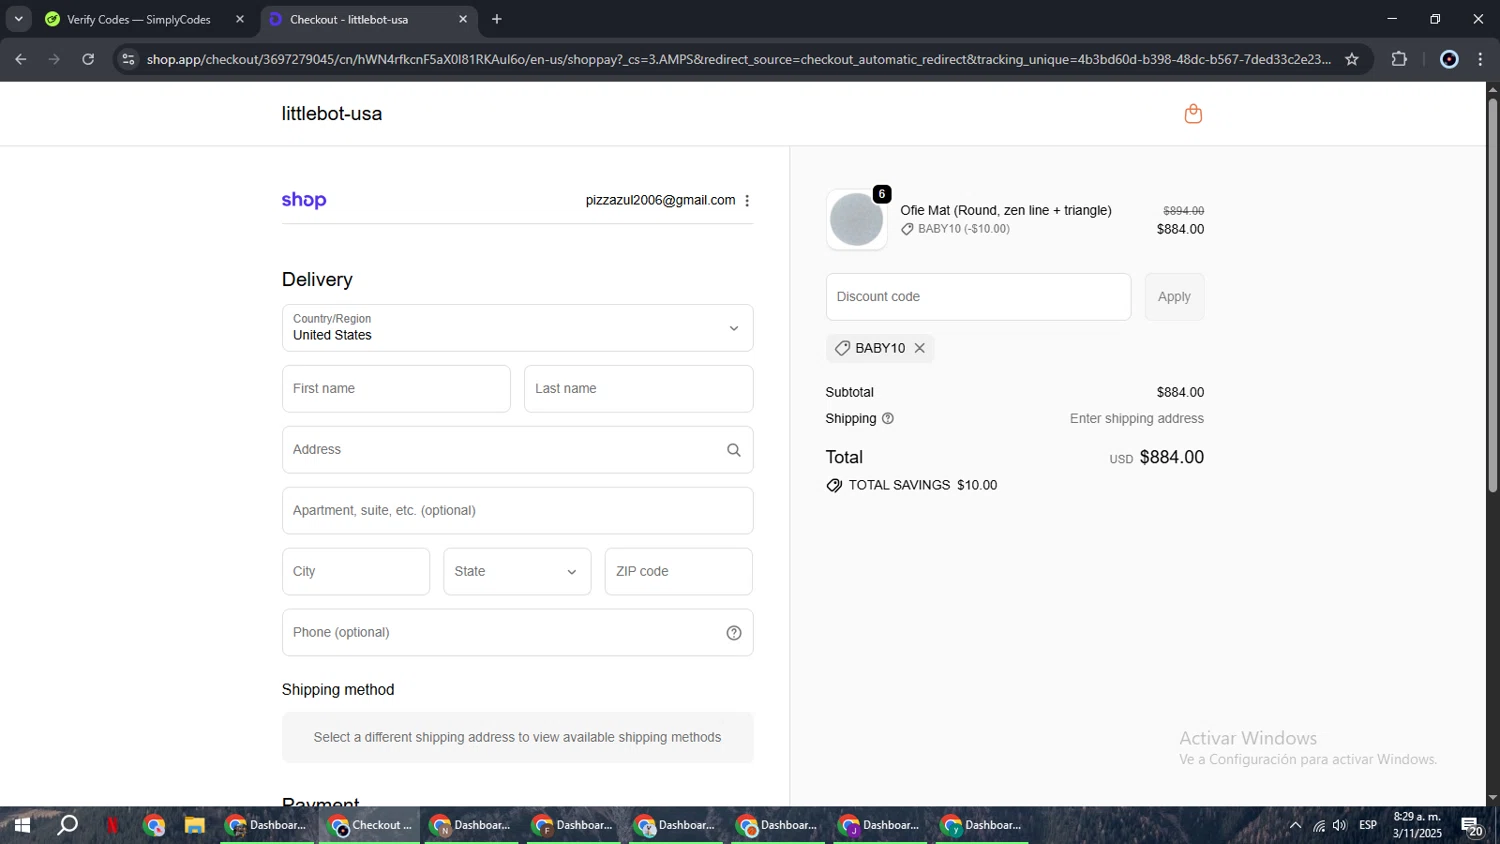Open browser Extensions puzzle icon

[1399, 59]
